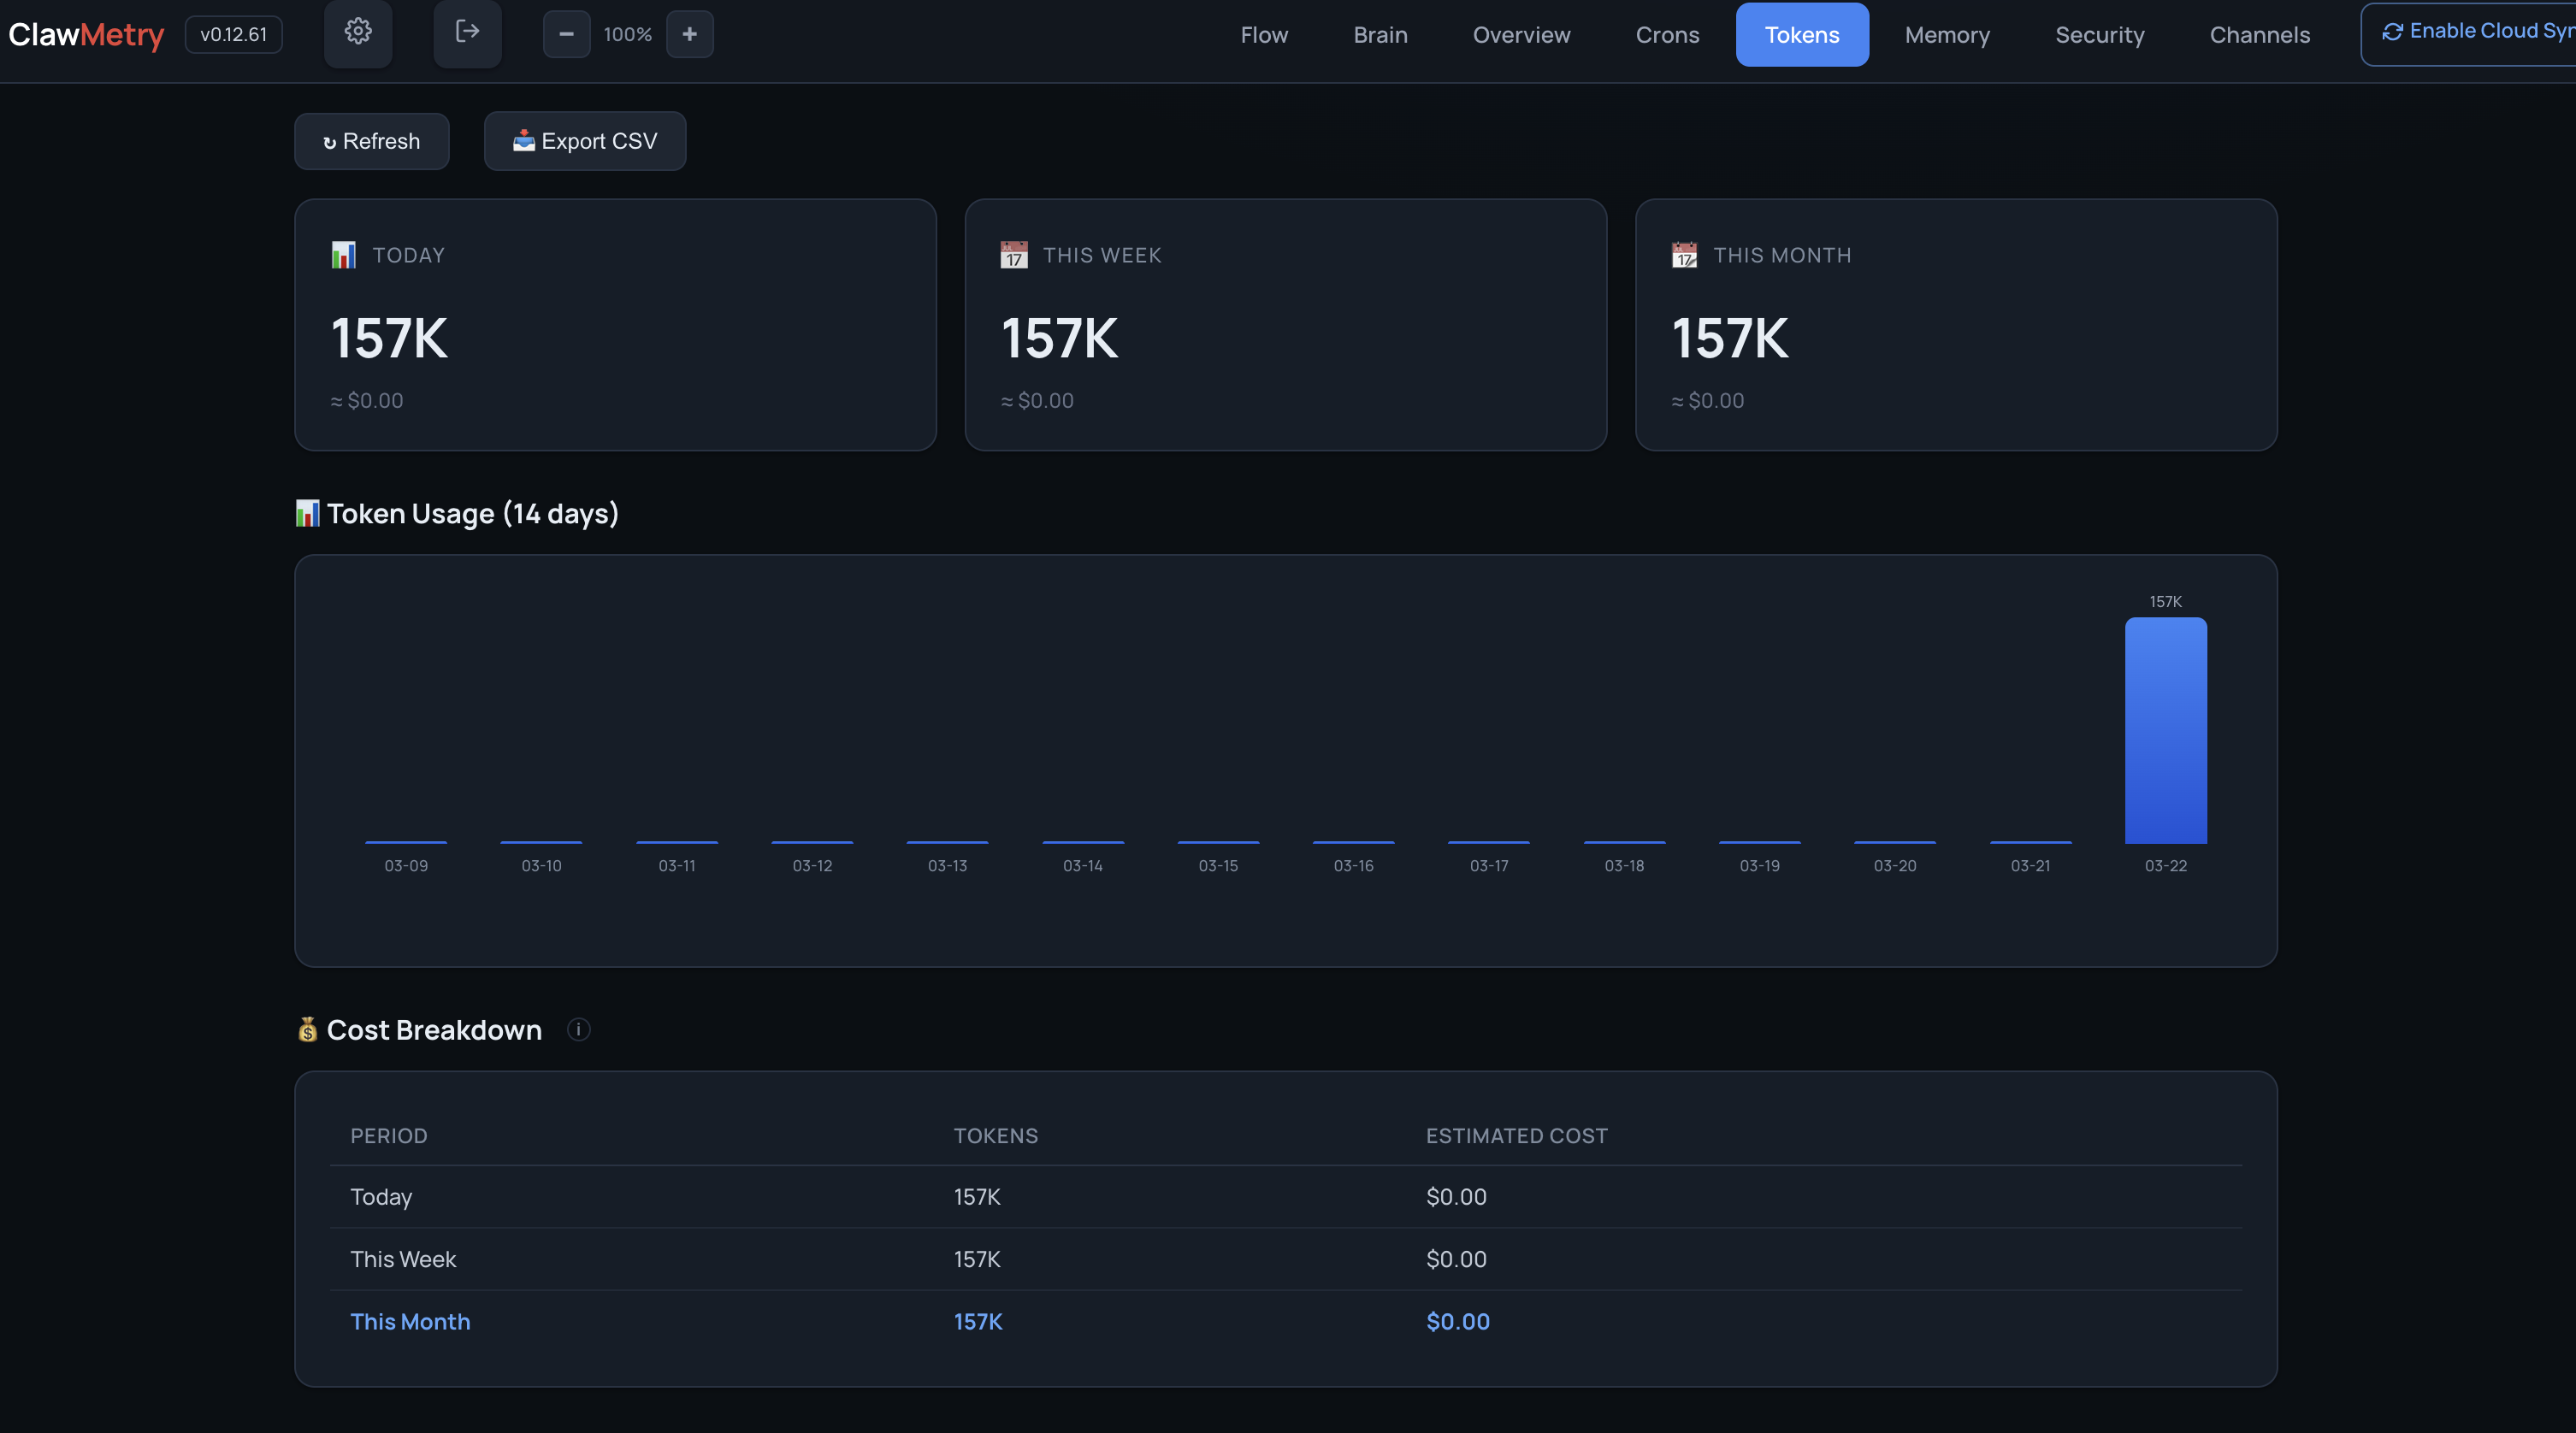This screenshot has height=1433, width=2576.
Task: Click the Today bar chart icon
Action: tap(343, 255)
